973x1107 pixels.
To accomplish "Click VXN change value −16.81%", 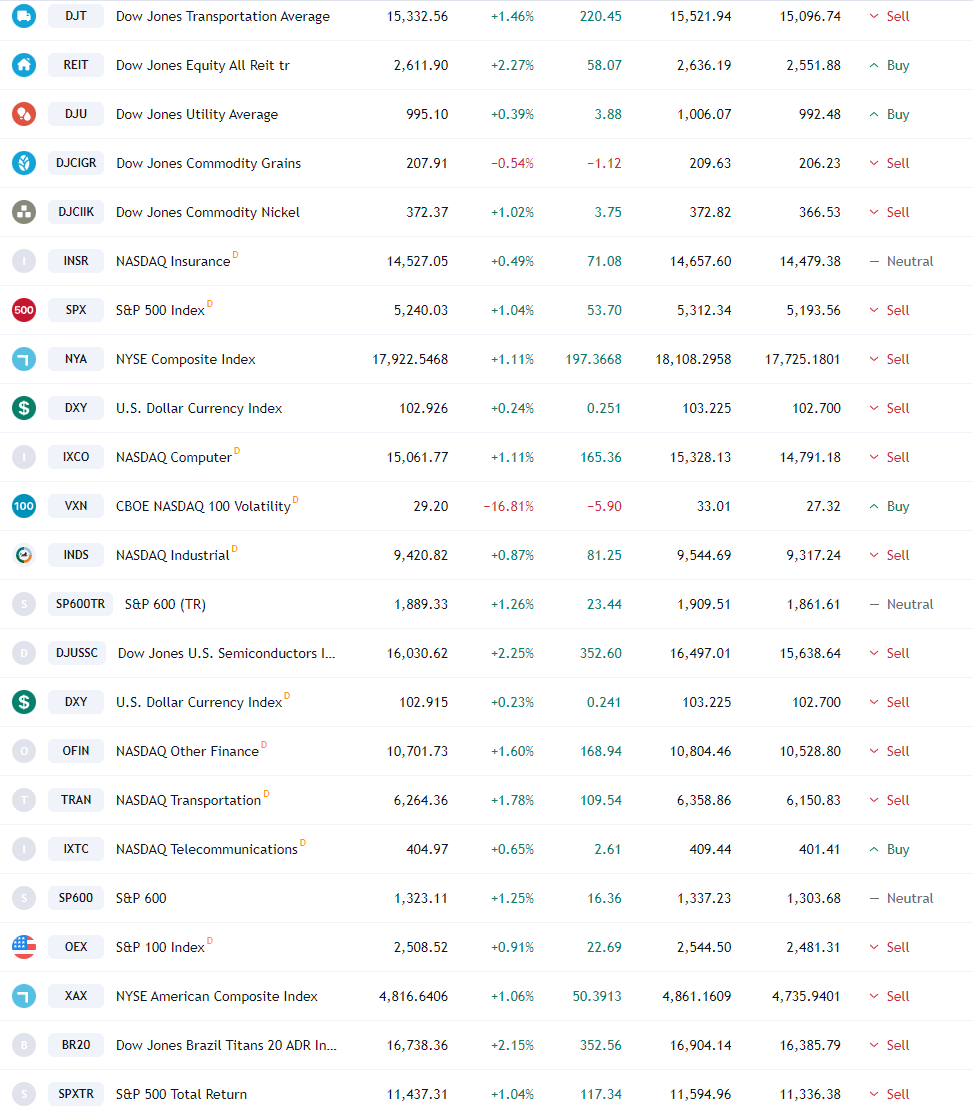I will [x=508, y=506].
